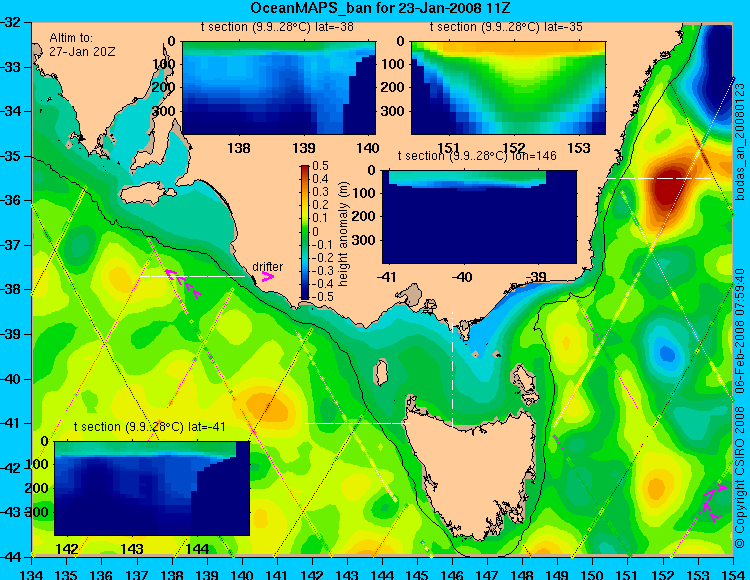Viewport: 750px width, 580px height.
Task: Click the -38 latitude tick on the left axis
Action: [11, 290]
